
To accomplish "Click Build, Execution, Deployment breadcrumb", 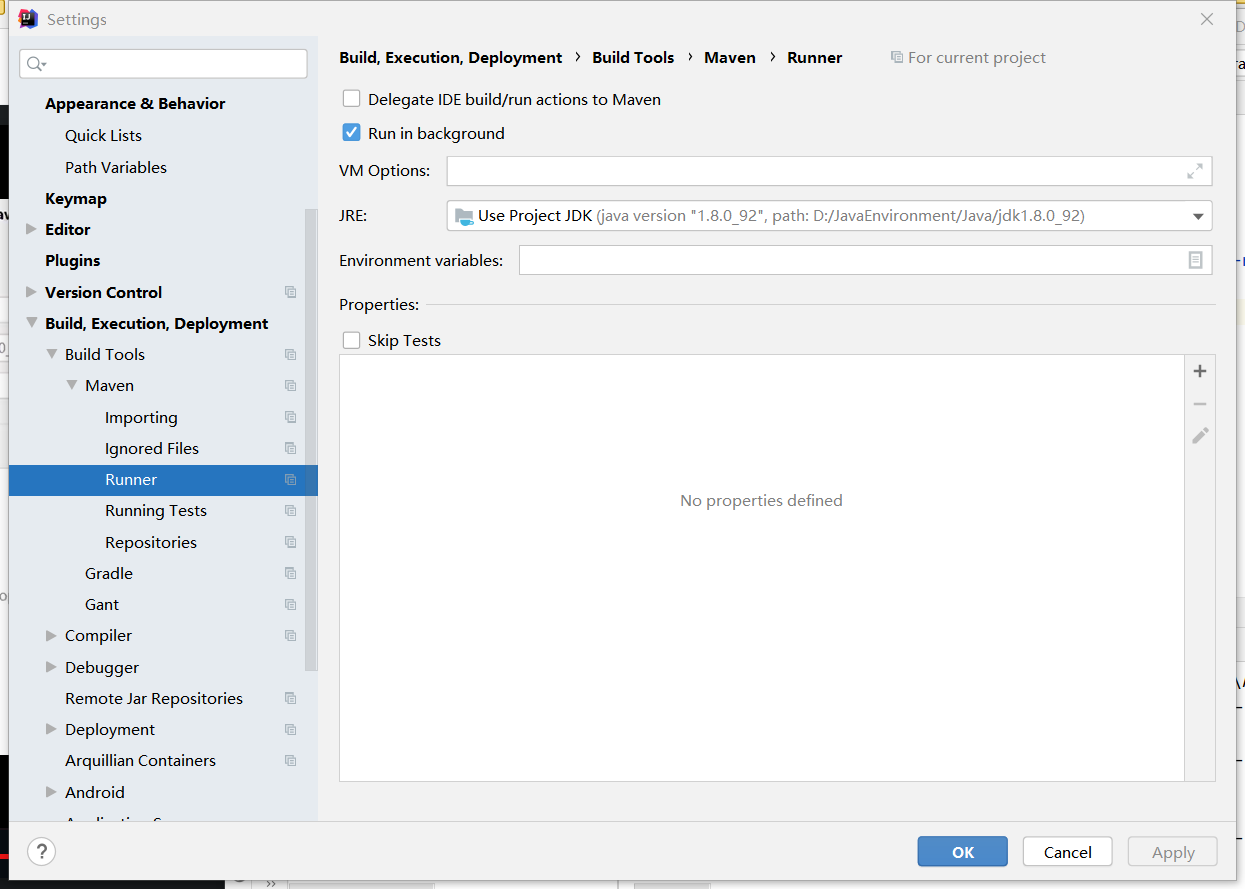I will coord(451,57).
